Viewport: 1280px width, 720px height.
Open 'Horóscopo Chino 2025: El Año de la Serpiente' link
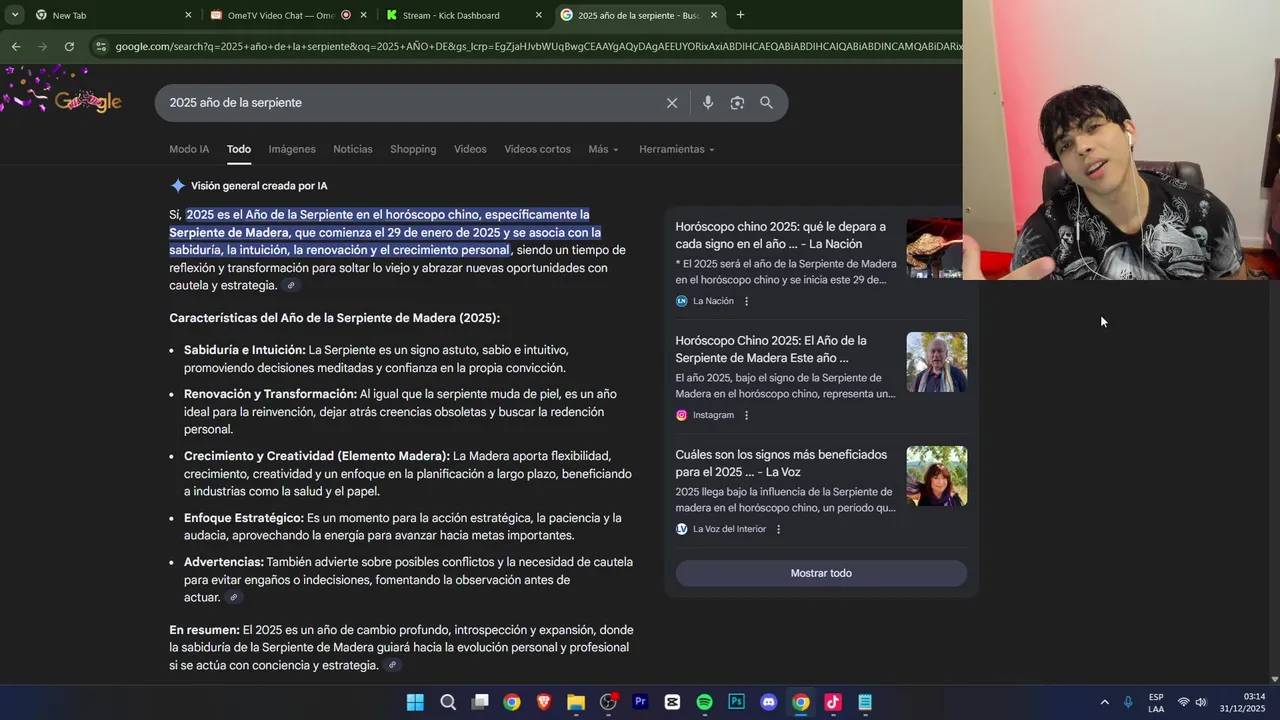point(771,349)
